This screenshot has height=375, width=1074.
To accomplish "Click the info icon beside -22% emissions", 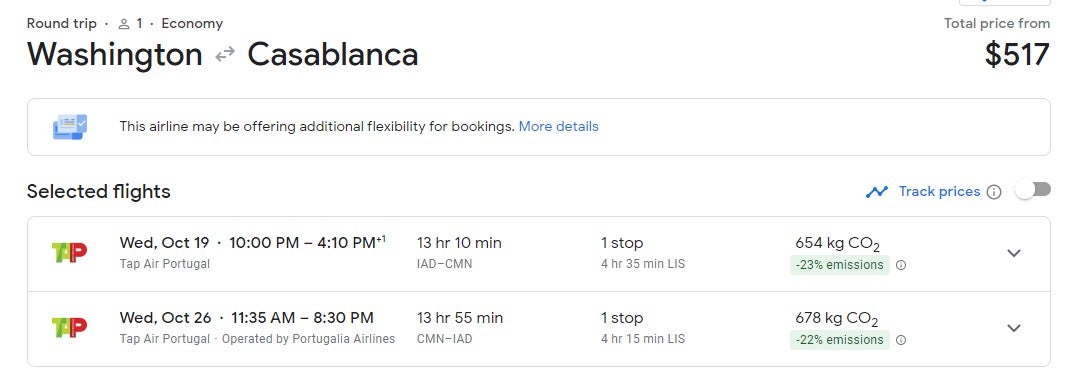I will pyautogui.click(x=901, y=340).
